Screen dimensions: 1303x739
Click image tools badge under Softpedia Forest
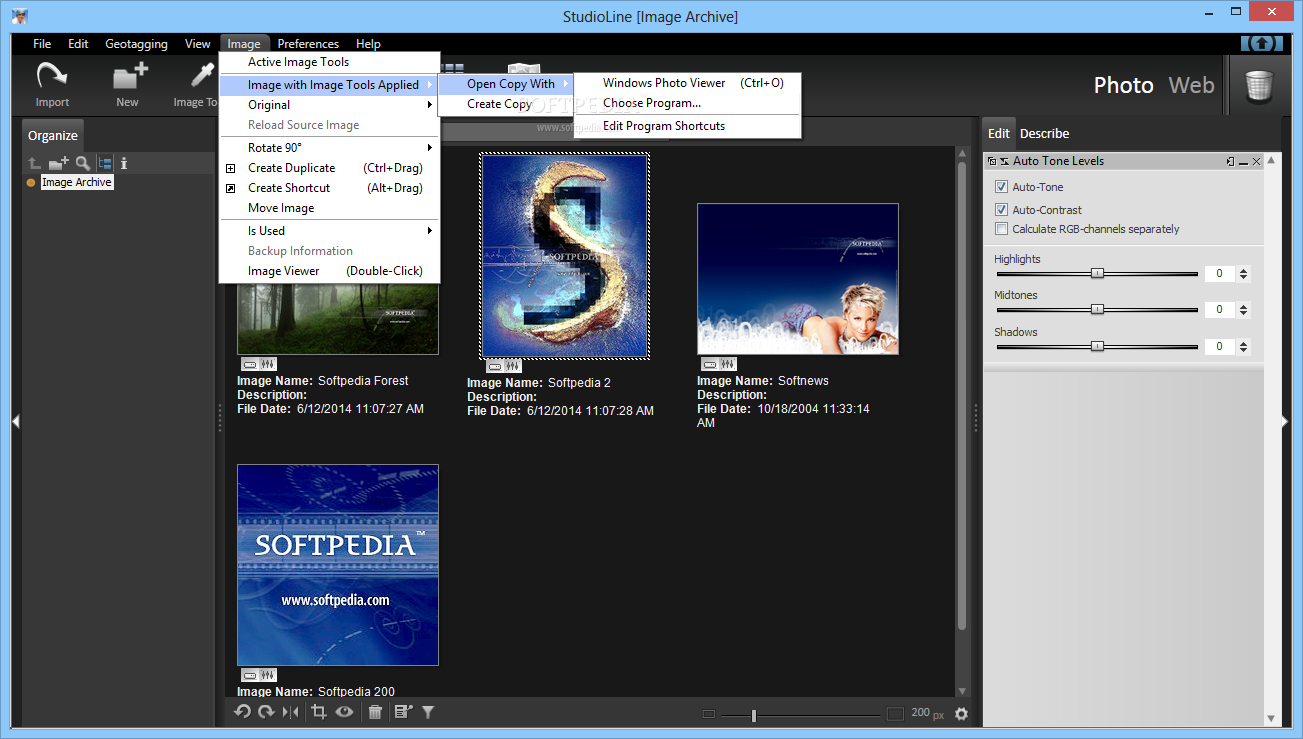click(x=268, y=365)
